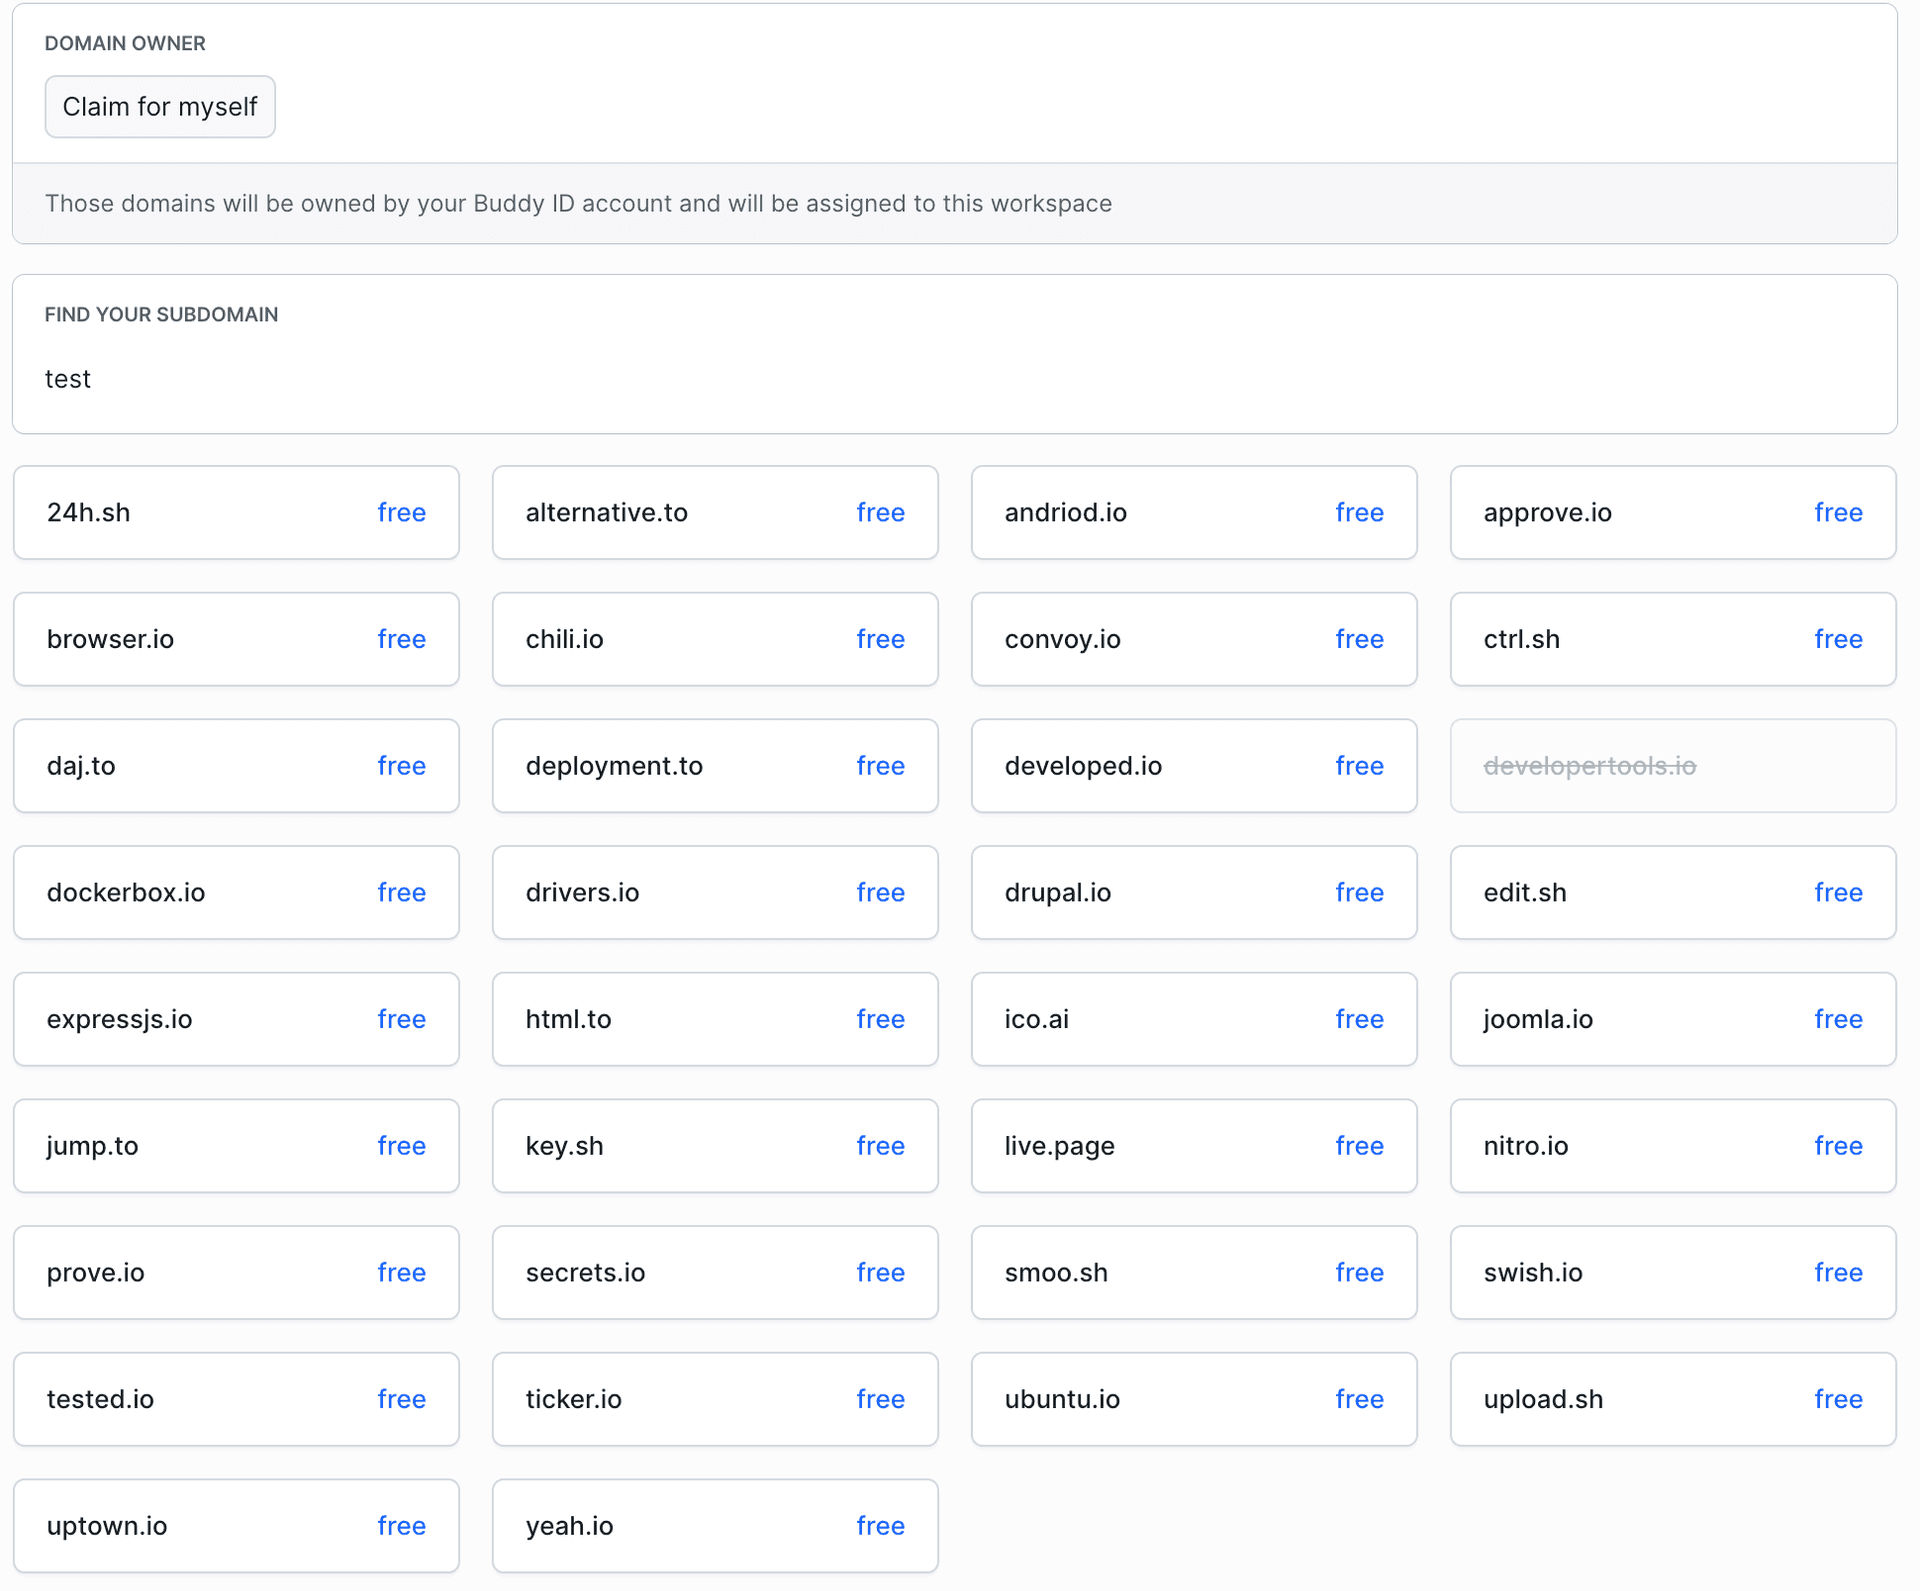Select the html.to domain card
1920x1591 pixels.
715,1019
